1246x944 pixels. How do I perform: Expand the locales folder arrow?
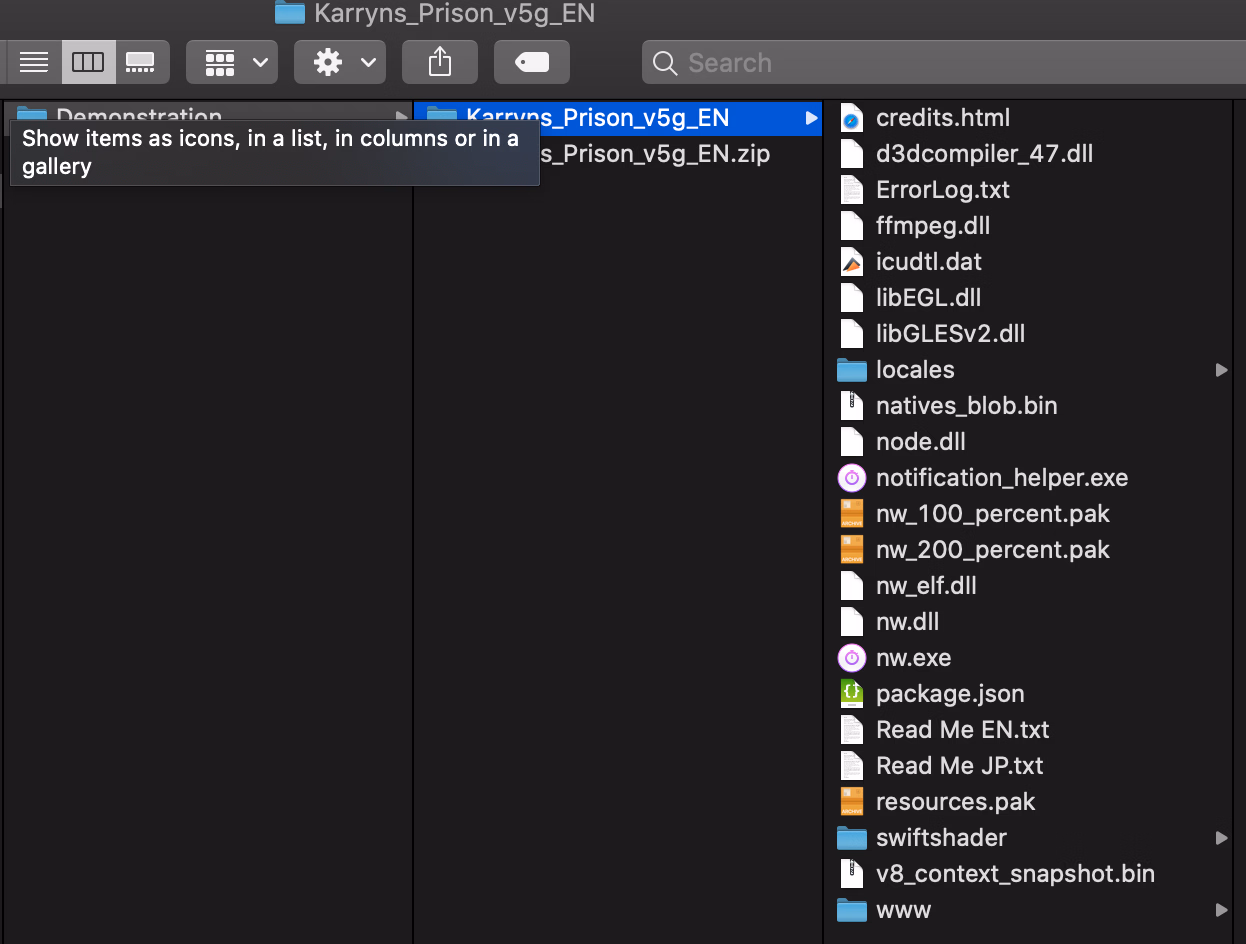[1221, 370]
